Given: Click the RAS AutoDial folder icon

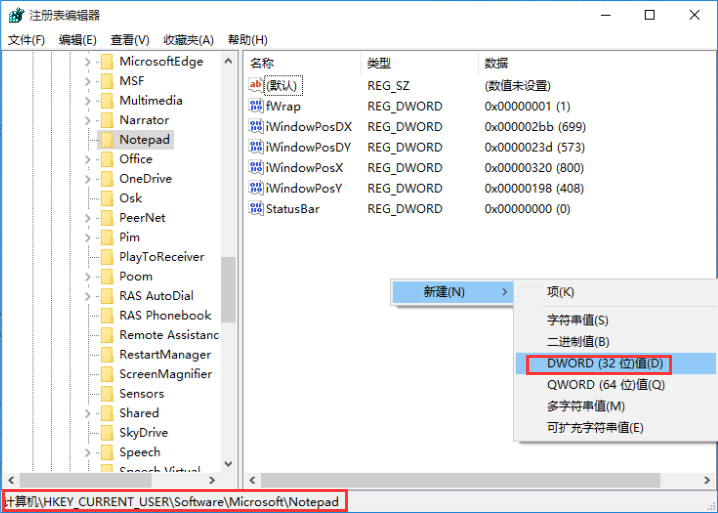Looking at the screenshot, I should pyautogui.click(x=107, y=296).
